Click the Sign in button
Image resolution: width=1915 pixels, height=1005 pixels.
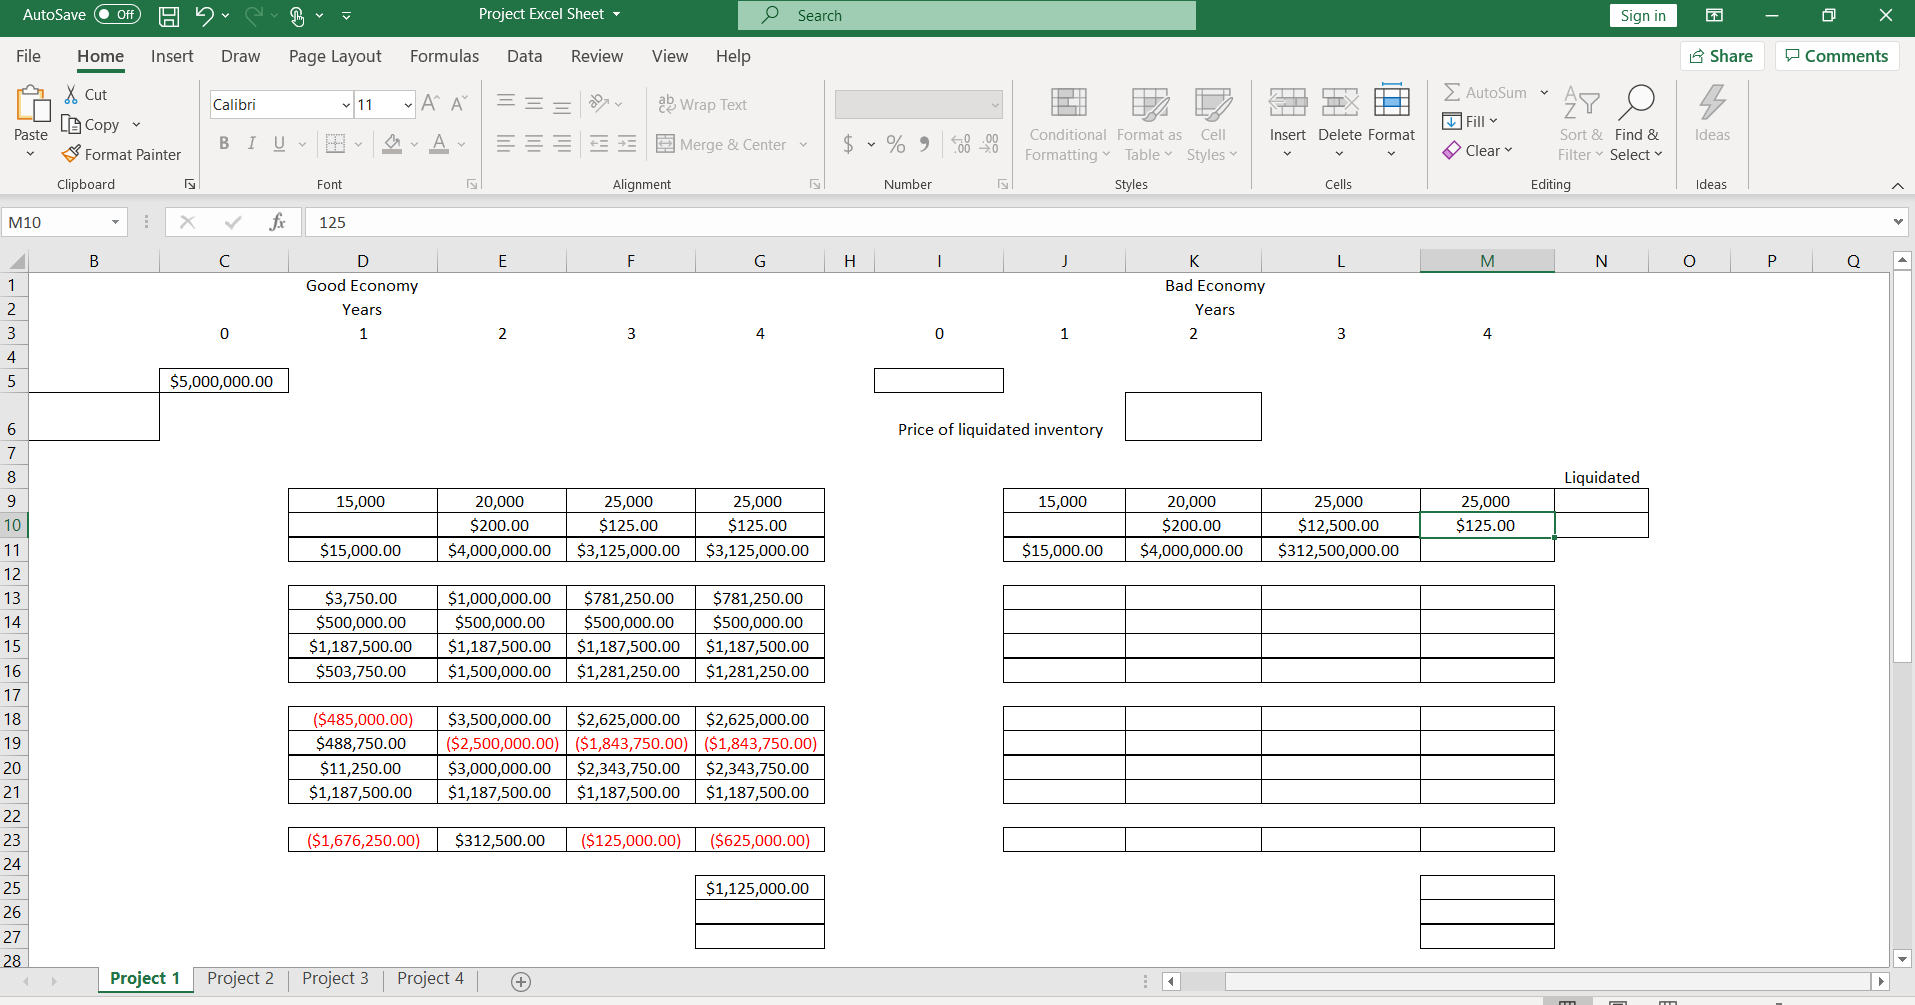pos(1643,15)
